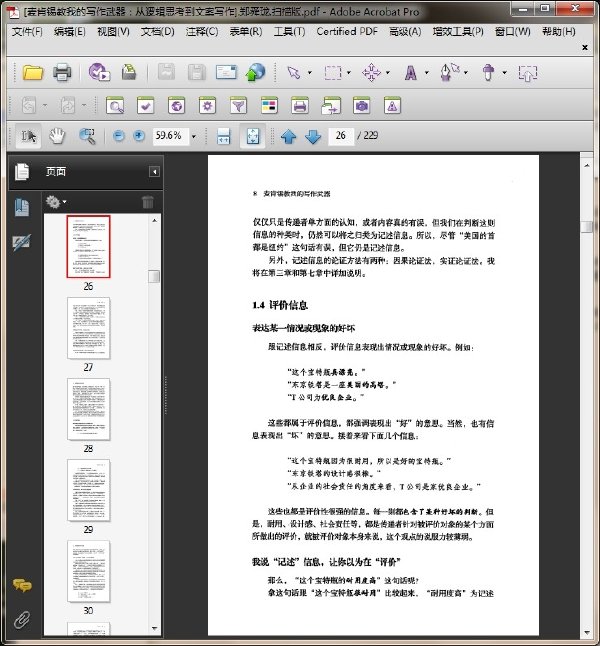Open zoom percentage dropdown arrow

[194, 136]
